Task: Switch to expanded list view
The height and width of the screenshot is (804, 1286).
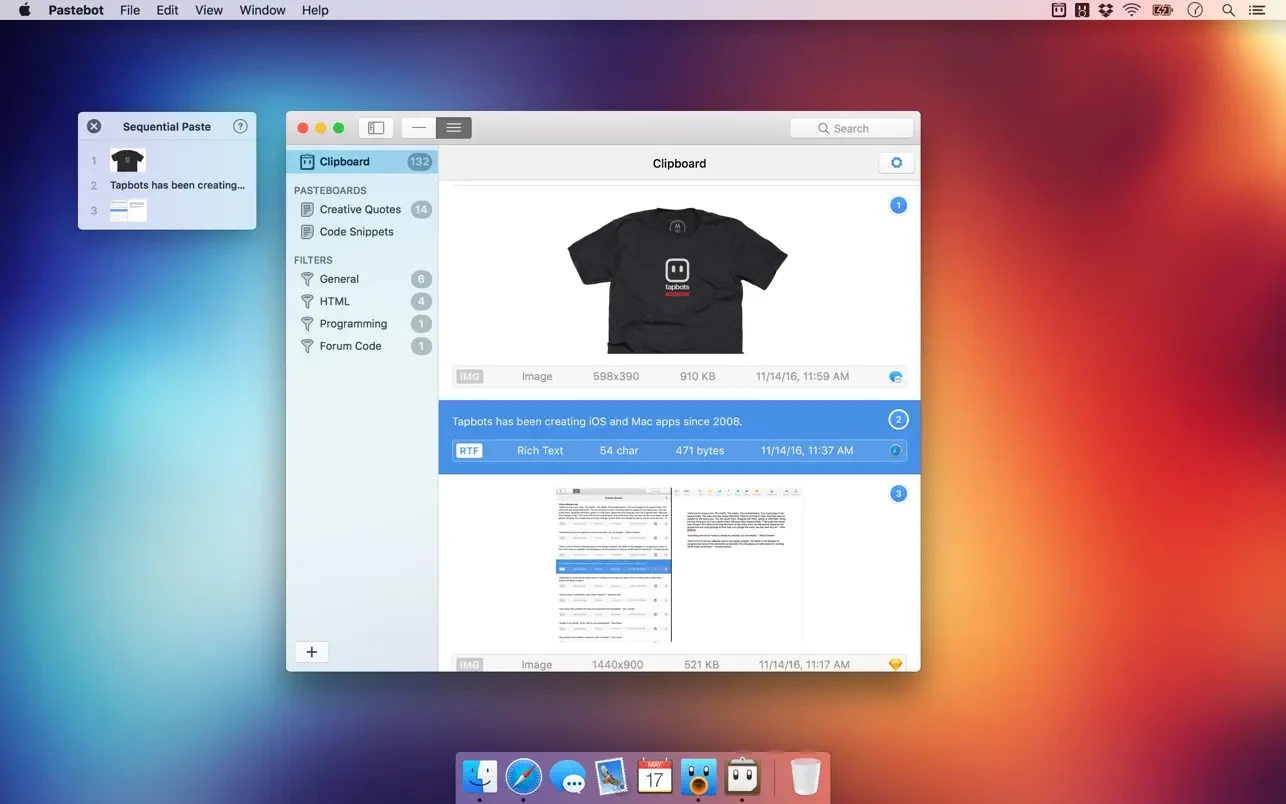Action: [x=454, y=128]
